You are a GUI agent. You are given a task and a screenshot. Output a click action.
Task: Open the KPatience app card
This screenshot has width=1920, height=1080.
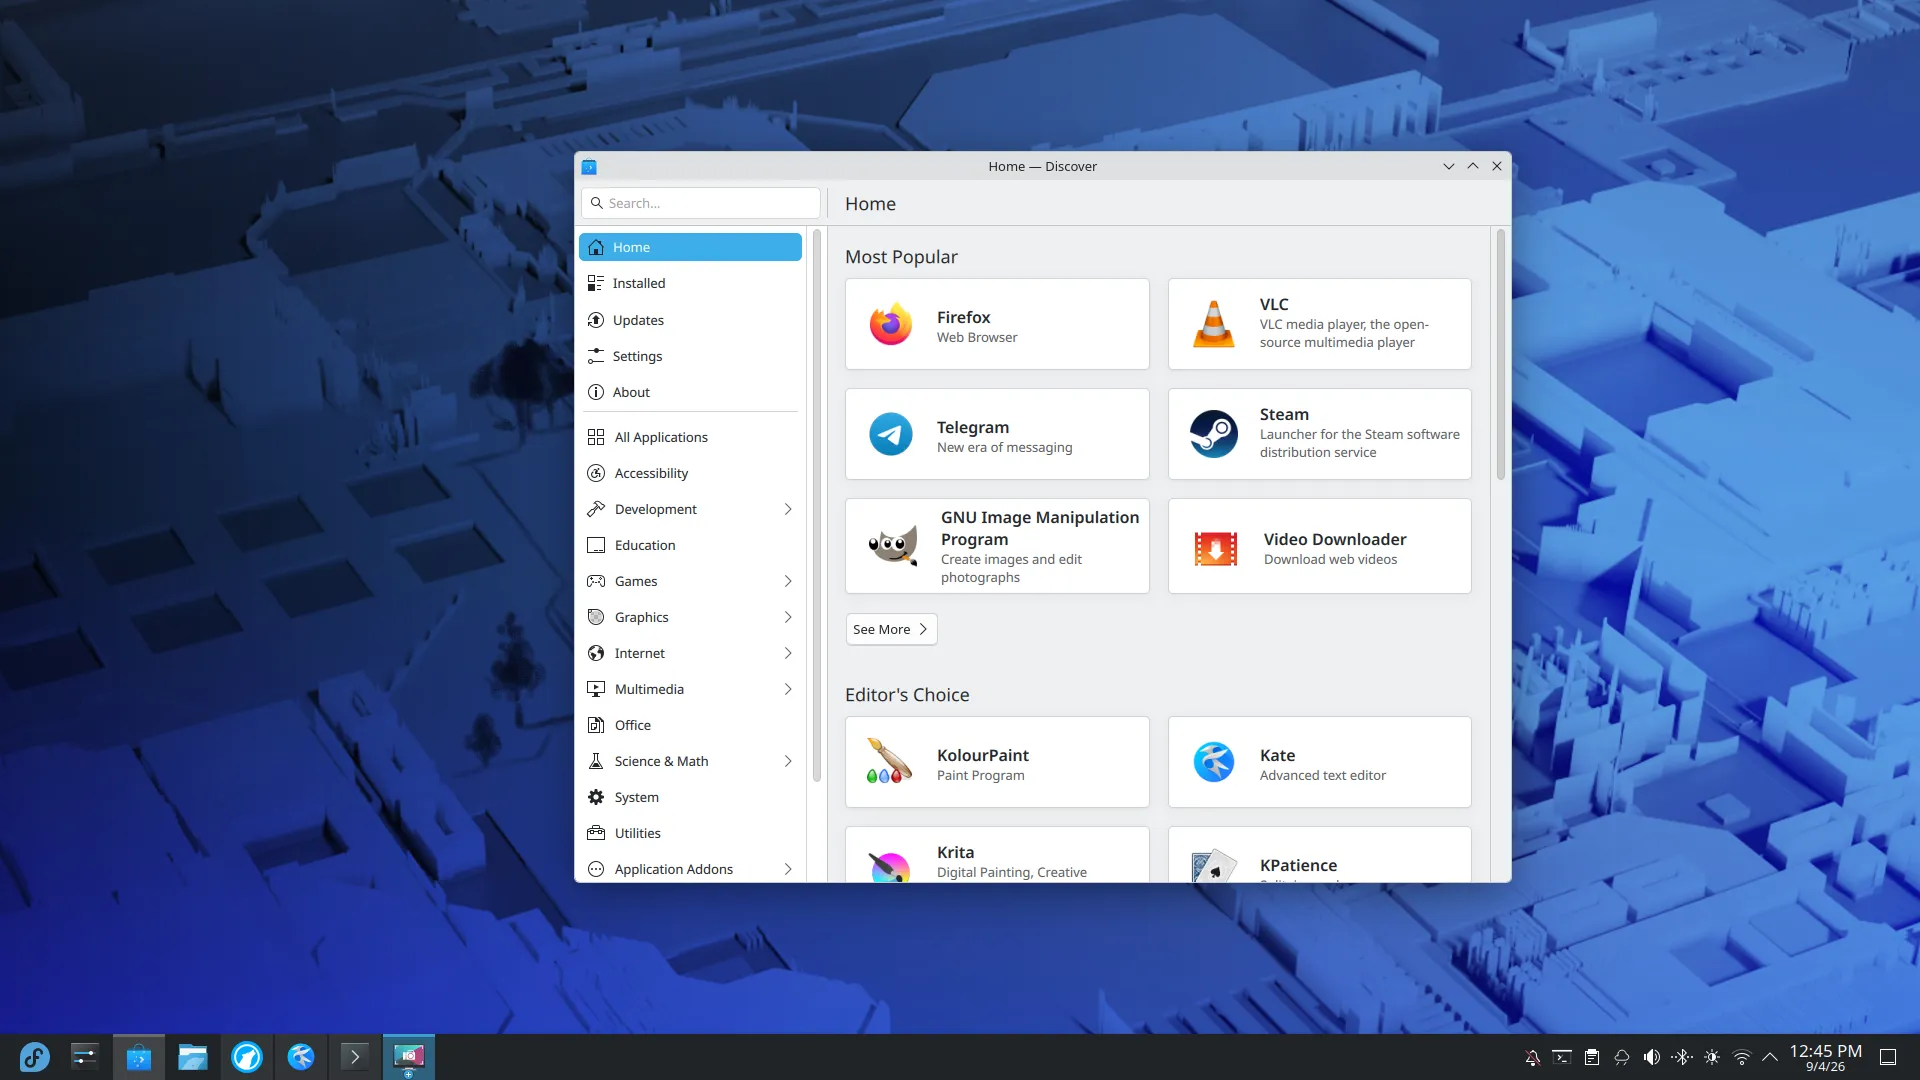click(1320, 855)
